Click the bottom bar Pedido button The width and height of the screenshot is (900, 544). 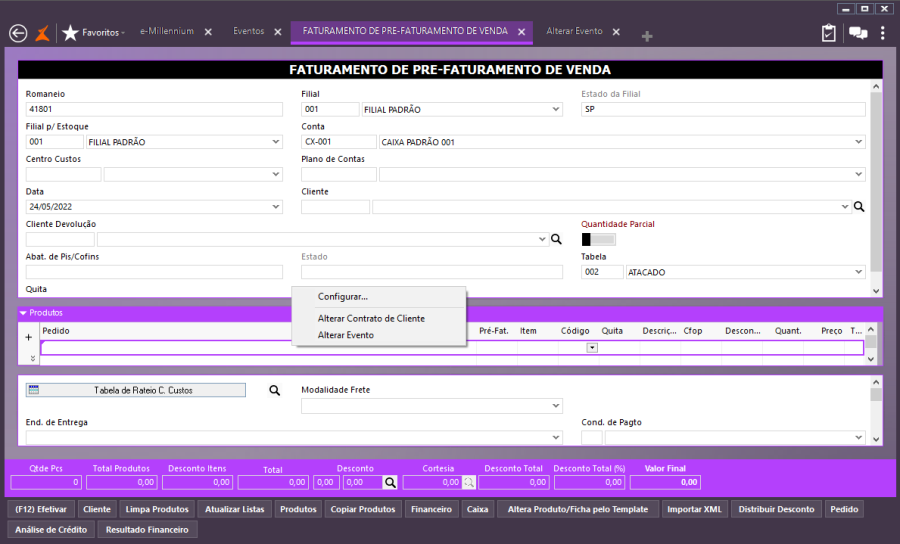click(x=844, y=509)
